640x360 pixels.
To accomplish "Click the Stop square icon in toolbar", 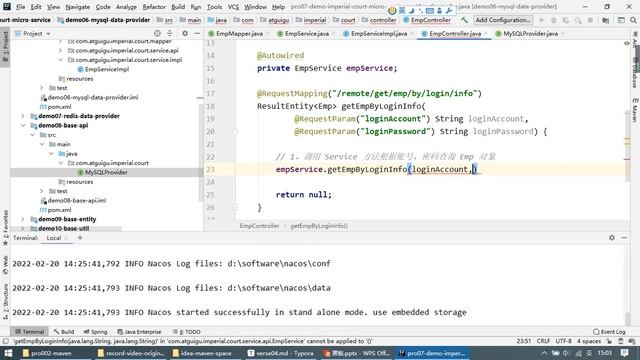I will pos(590,20).
